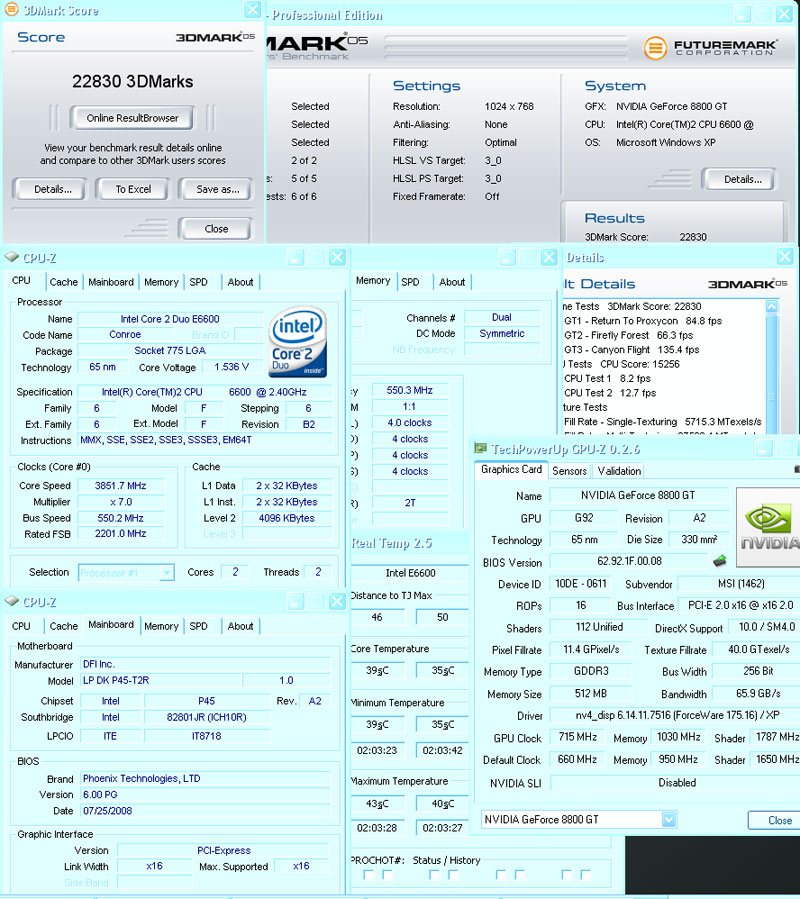Minimize the upper CPU-Z CPU window

[296, 257]
